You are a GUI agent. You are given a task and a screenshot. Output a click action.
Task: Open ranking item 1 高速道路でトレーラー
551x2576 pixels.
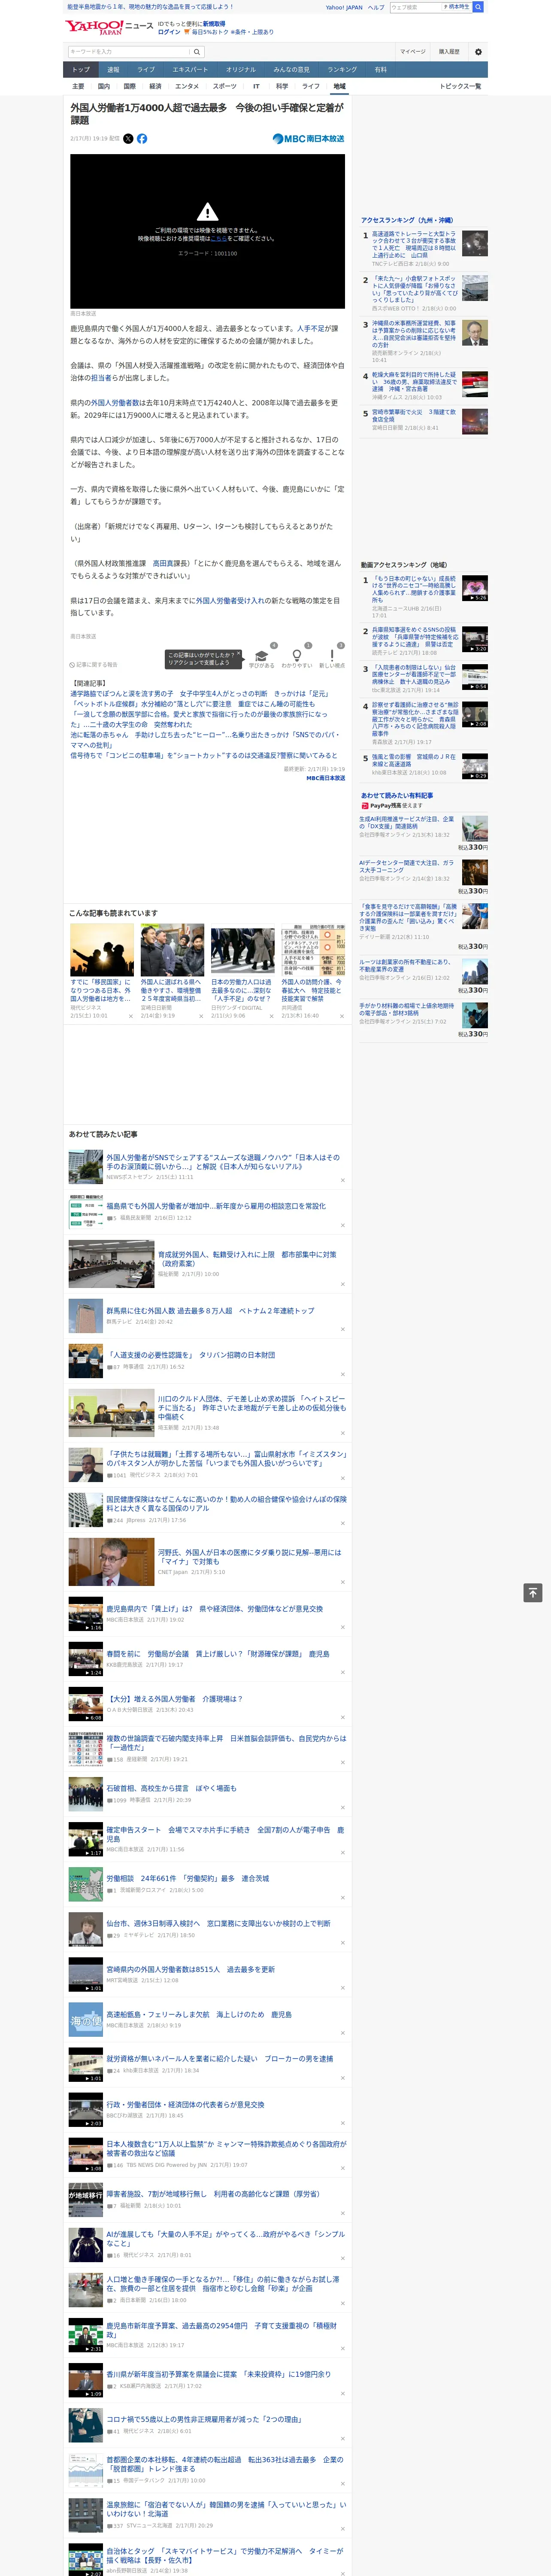[415, 246]
